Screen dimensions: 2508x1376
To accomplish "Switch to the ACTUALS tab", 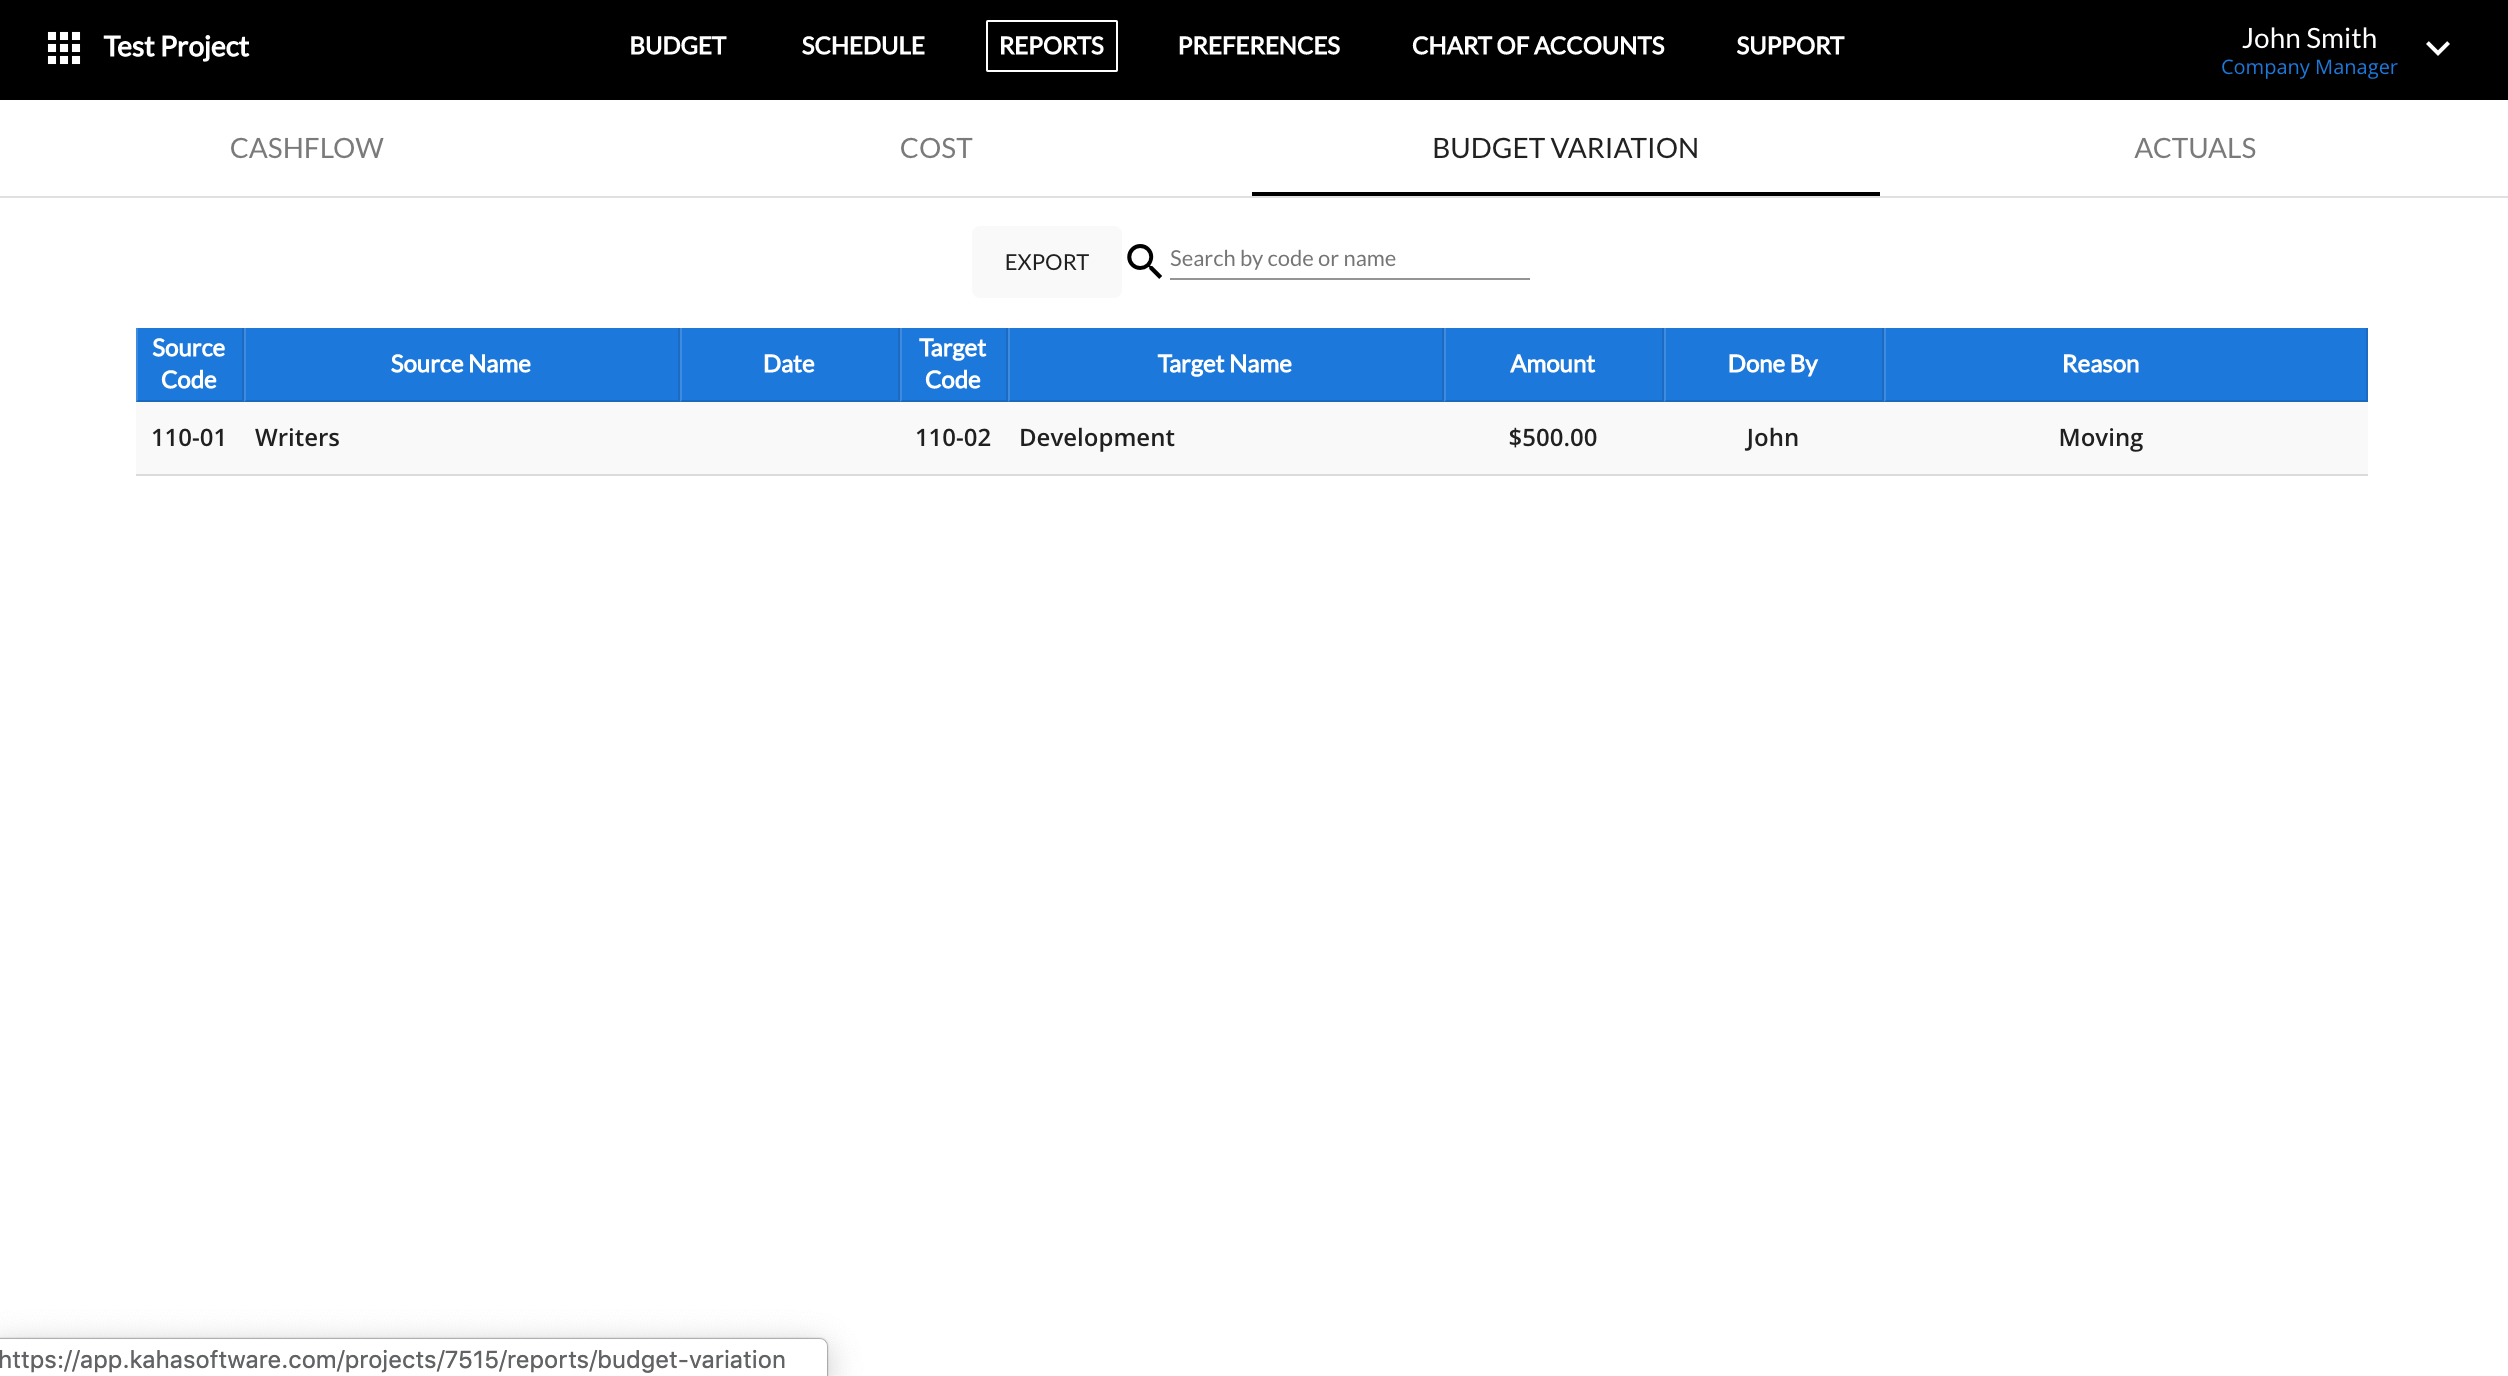I will tap(2194, 148).
